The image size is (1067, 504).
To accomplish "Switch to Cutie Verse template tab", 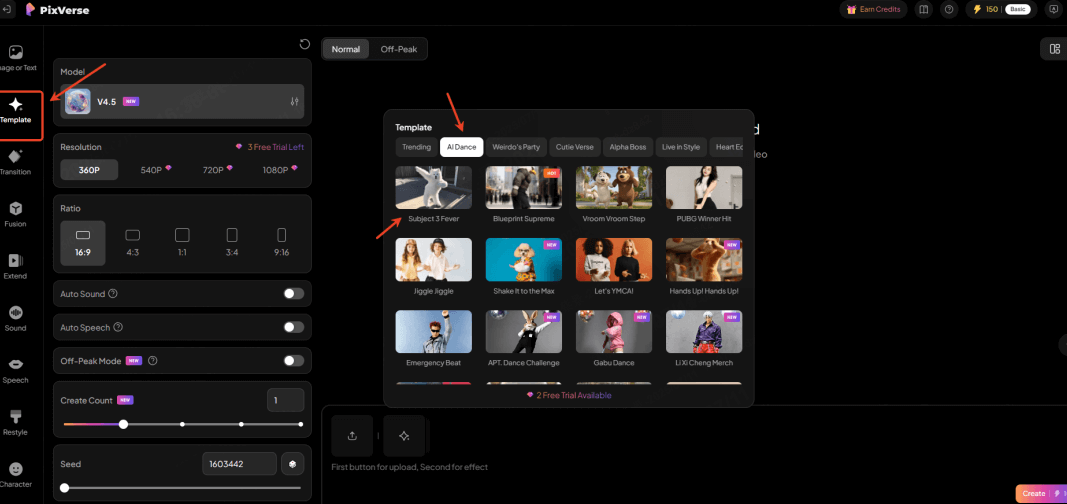I will [x=575, y=147].
